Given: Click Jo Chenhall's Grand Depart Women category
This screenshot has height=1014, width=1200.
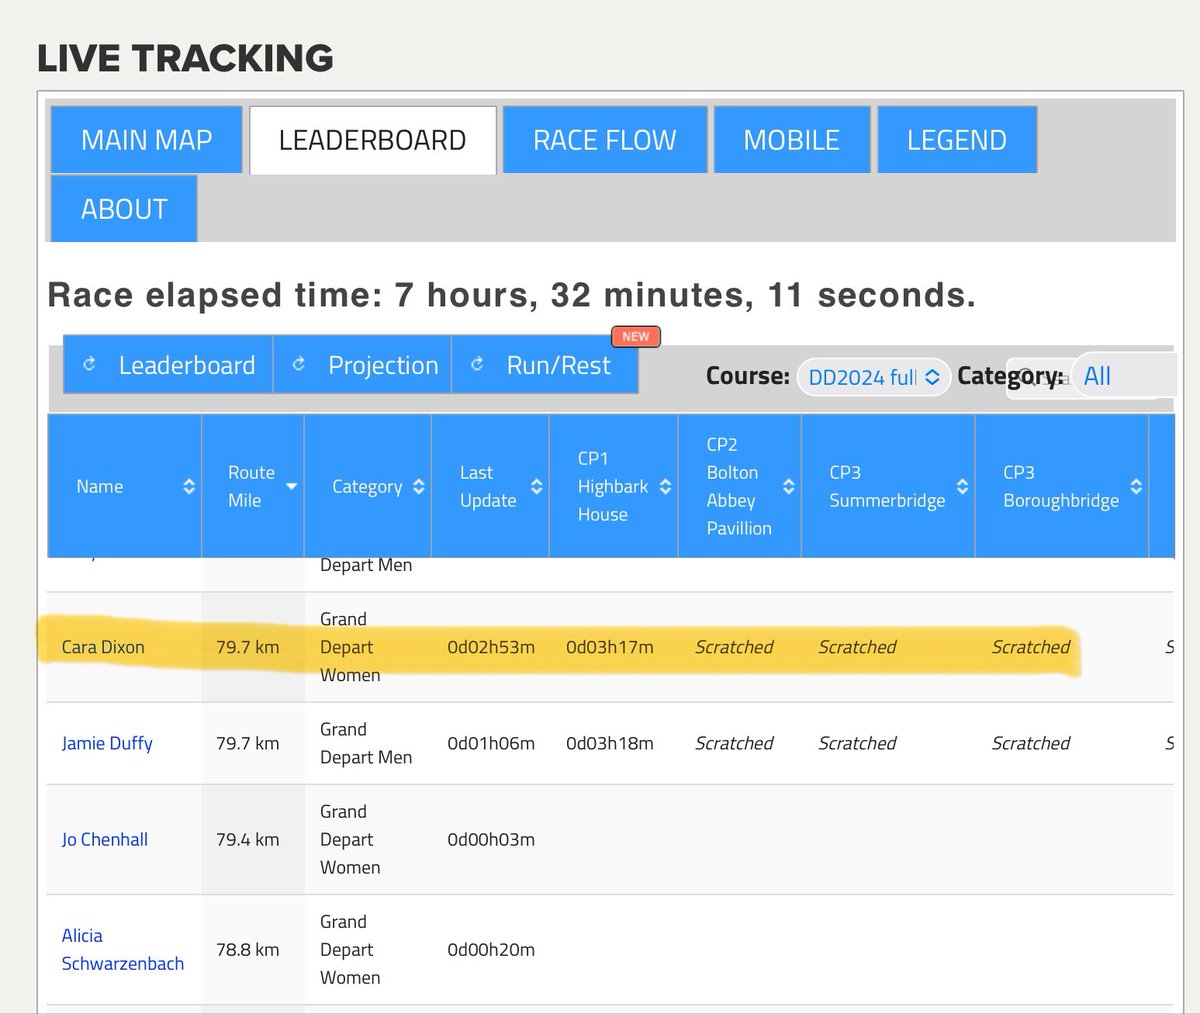Looking at the screenshot, I should (x=350, y=839).
